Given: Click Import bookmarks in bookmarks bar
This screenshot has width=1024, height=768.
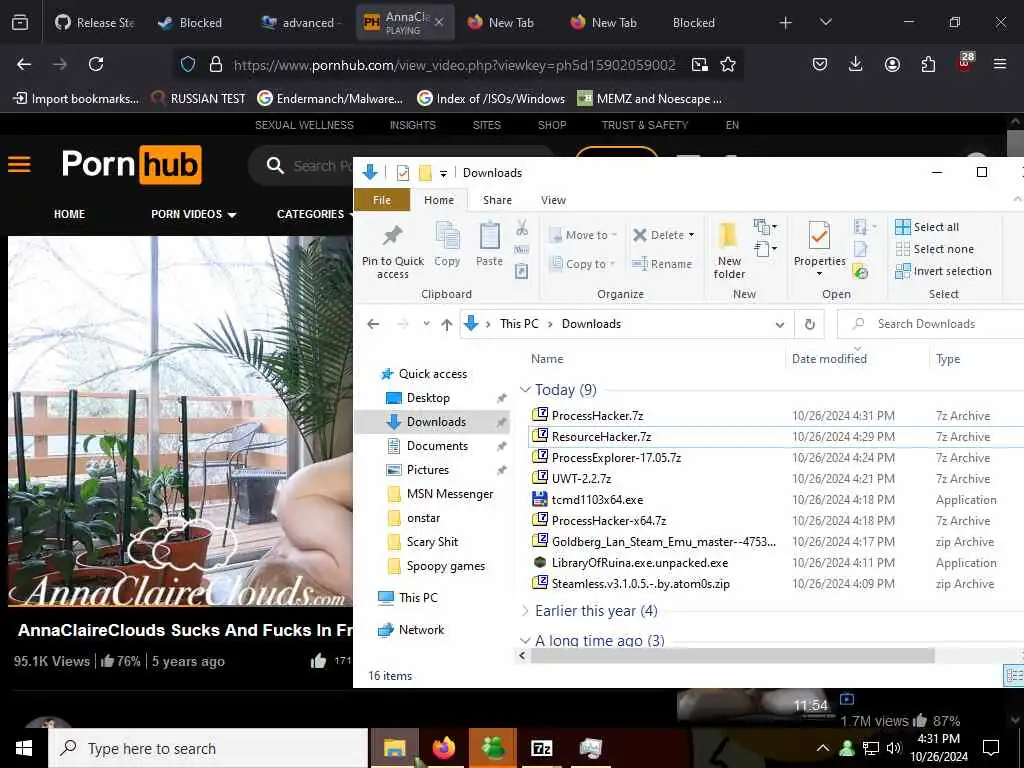Looking at the screenshot, I should (x=76, y=99).
